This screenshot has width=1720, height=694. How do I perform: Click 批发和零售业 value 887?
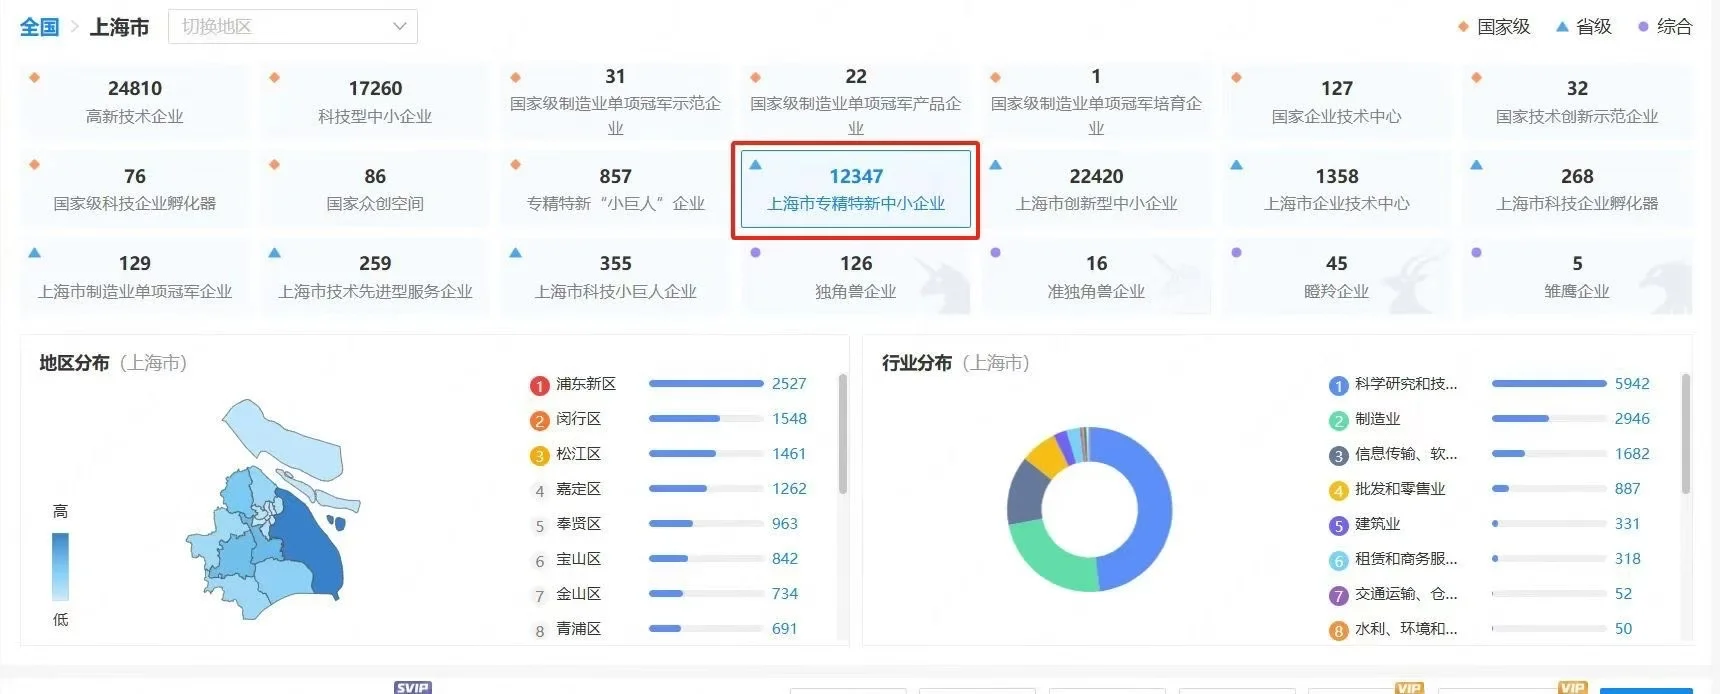[1627, 489]
